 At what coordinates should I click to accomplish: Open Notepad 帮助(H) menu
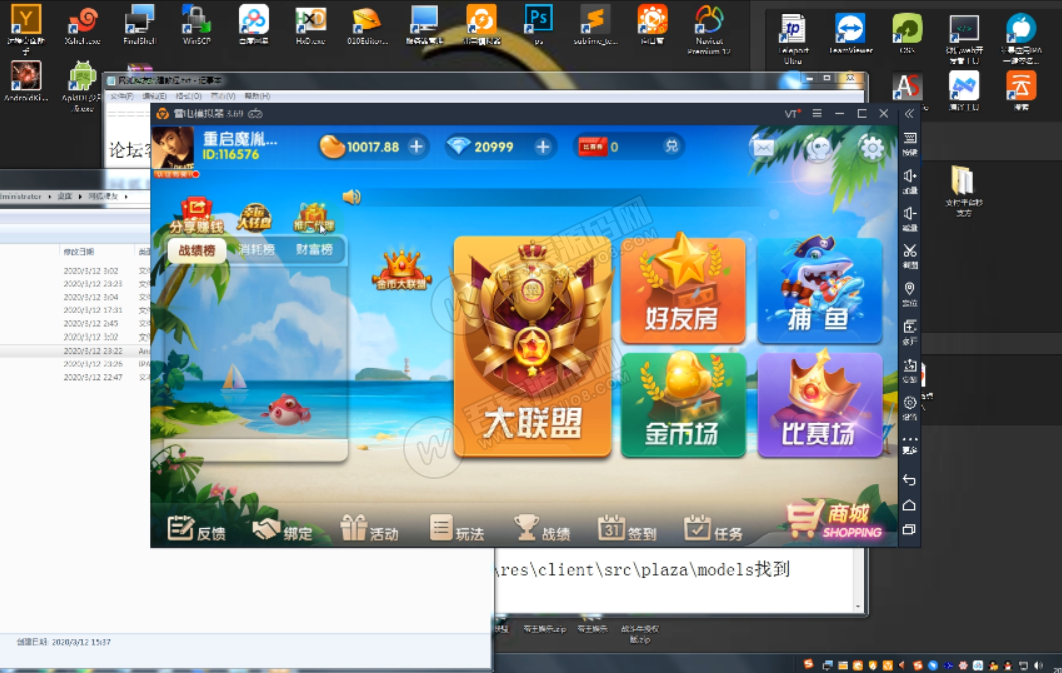point(257,96)
